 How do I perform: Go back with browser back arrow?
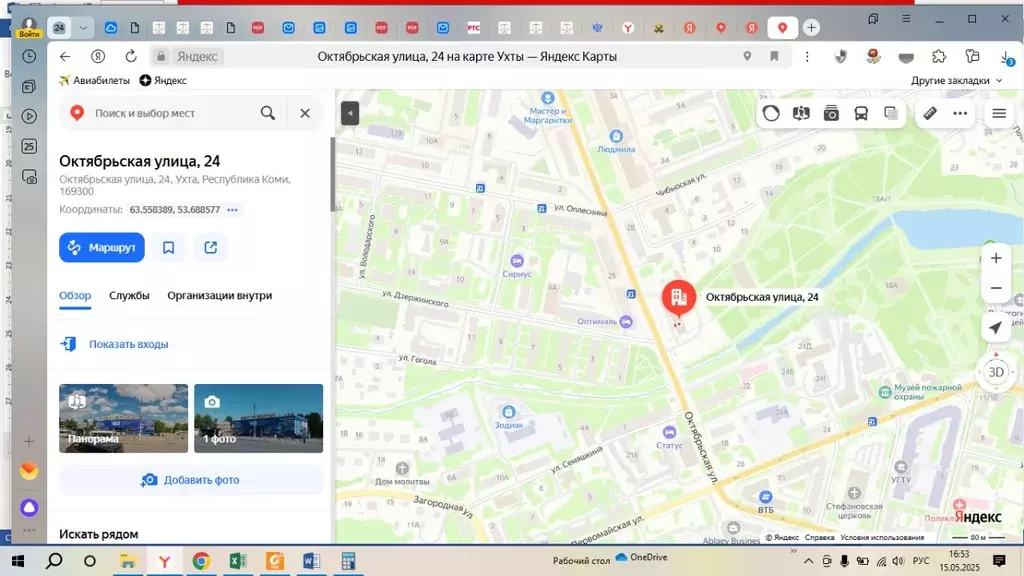65,57
